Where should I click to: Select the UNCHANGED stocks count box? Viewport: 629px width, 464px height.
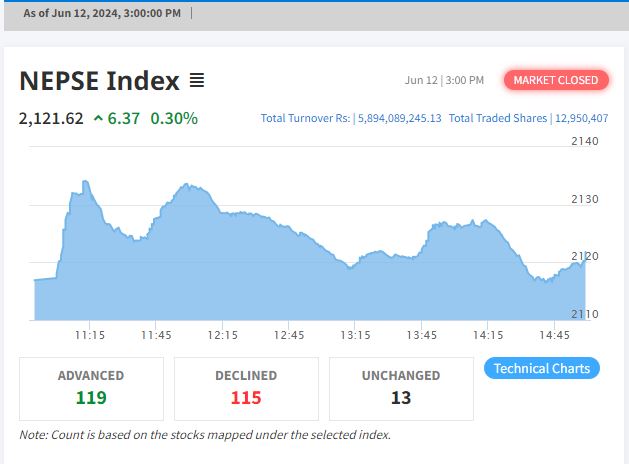[400, 388]
